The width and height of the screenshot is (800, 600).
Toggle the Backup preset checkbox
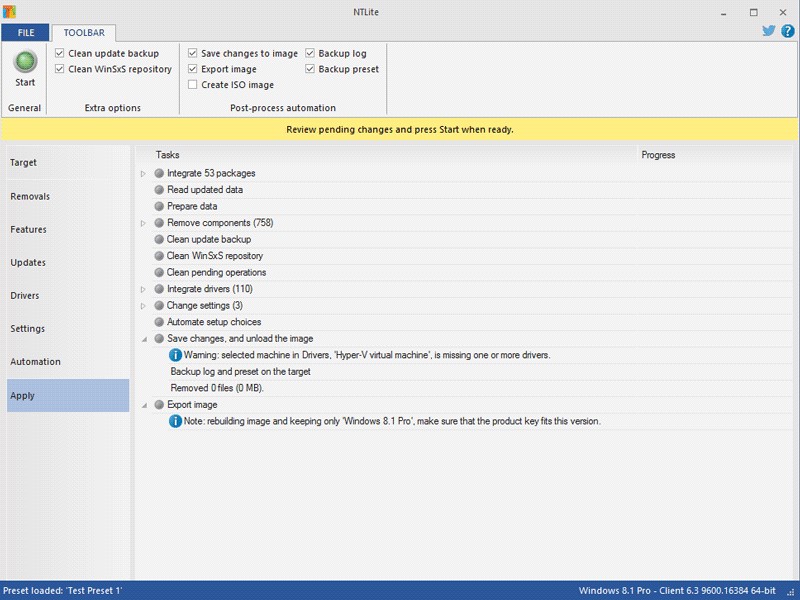pos(311,69)
